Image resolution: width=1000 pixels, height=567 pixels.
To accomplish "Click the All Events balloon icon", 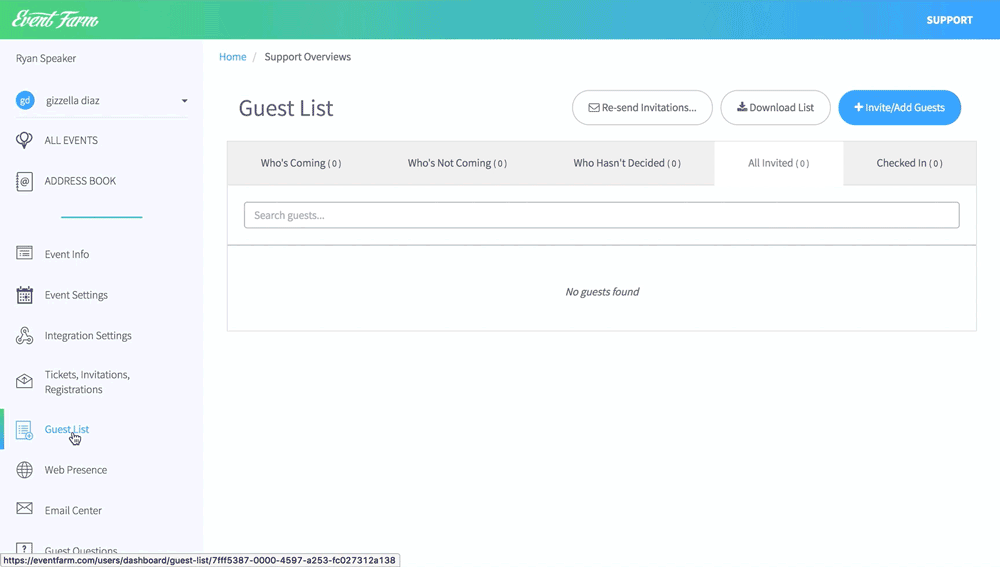I will (24, 140).
